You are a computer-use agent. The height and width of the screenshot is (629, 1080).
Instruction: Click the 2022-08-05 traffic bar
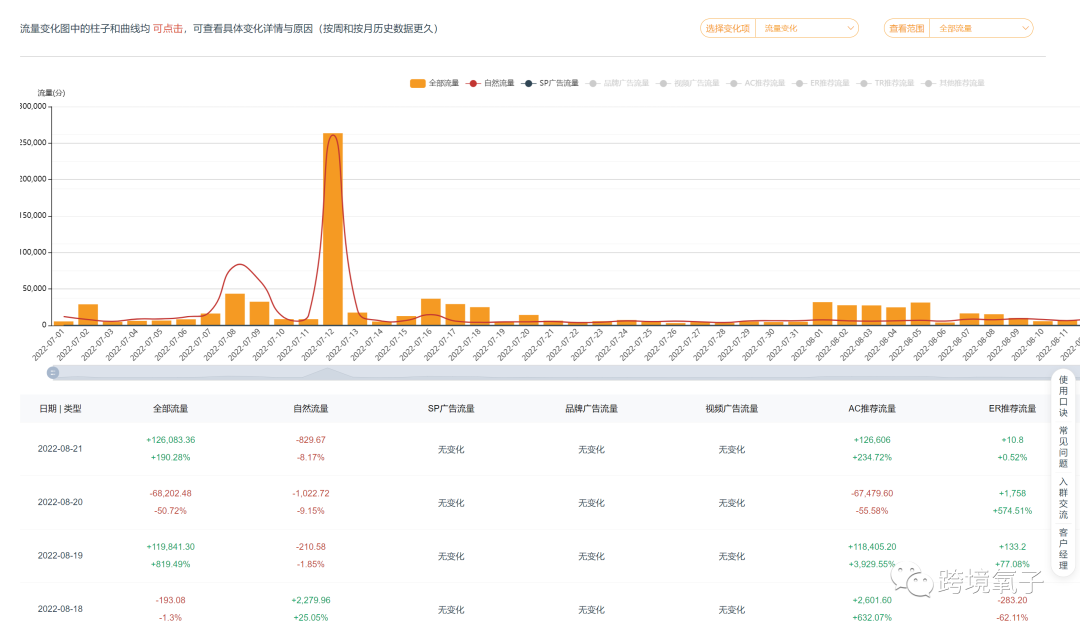click(920, 313)
